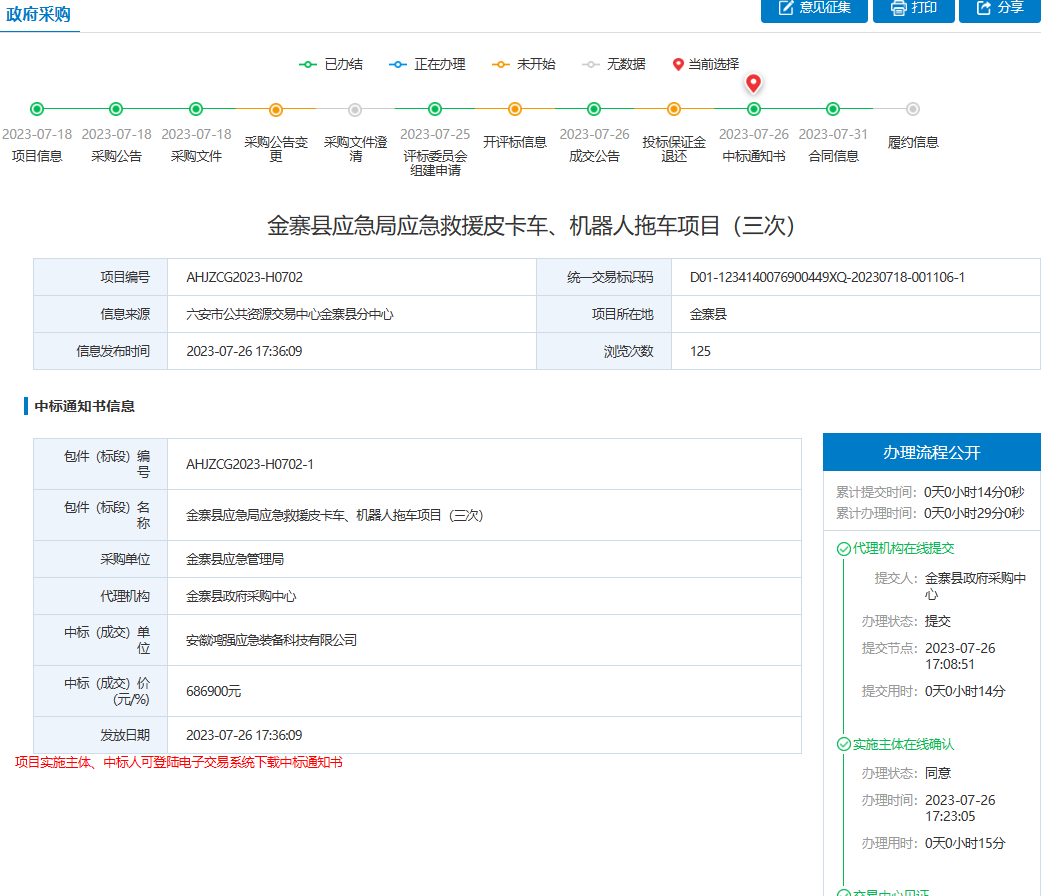Click the 包件（标段）名称 value cell
The width and height of the screenshot is (1059, 896).
coord(484,515)
